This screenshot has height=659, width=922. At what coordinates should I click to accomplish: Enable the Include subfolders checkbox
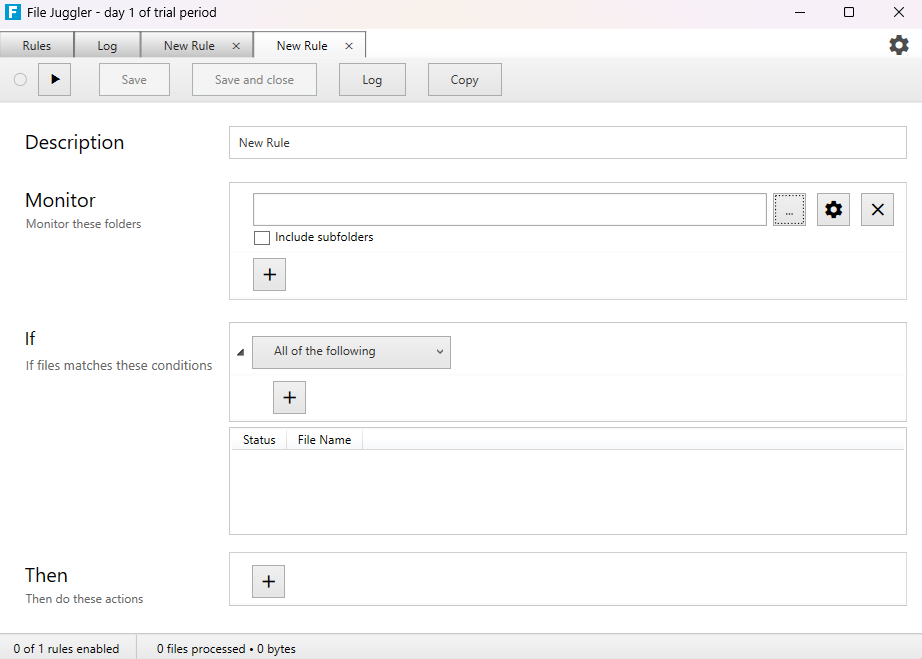(262, 238)
